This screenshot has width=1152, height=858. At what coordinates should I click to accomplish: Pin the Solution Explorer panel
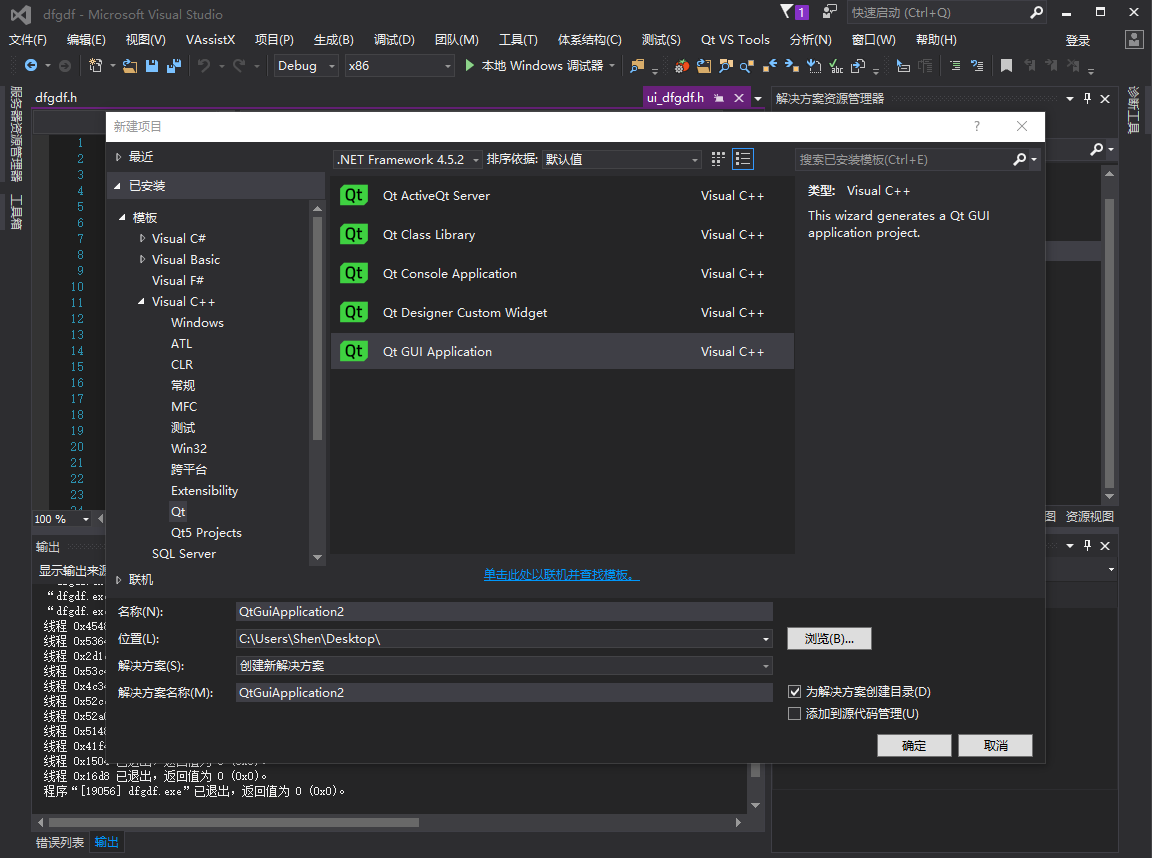[1087, 98]
